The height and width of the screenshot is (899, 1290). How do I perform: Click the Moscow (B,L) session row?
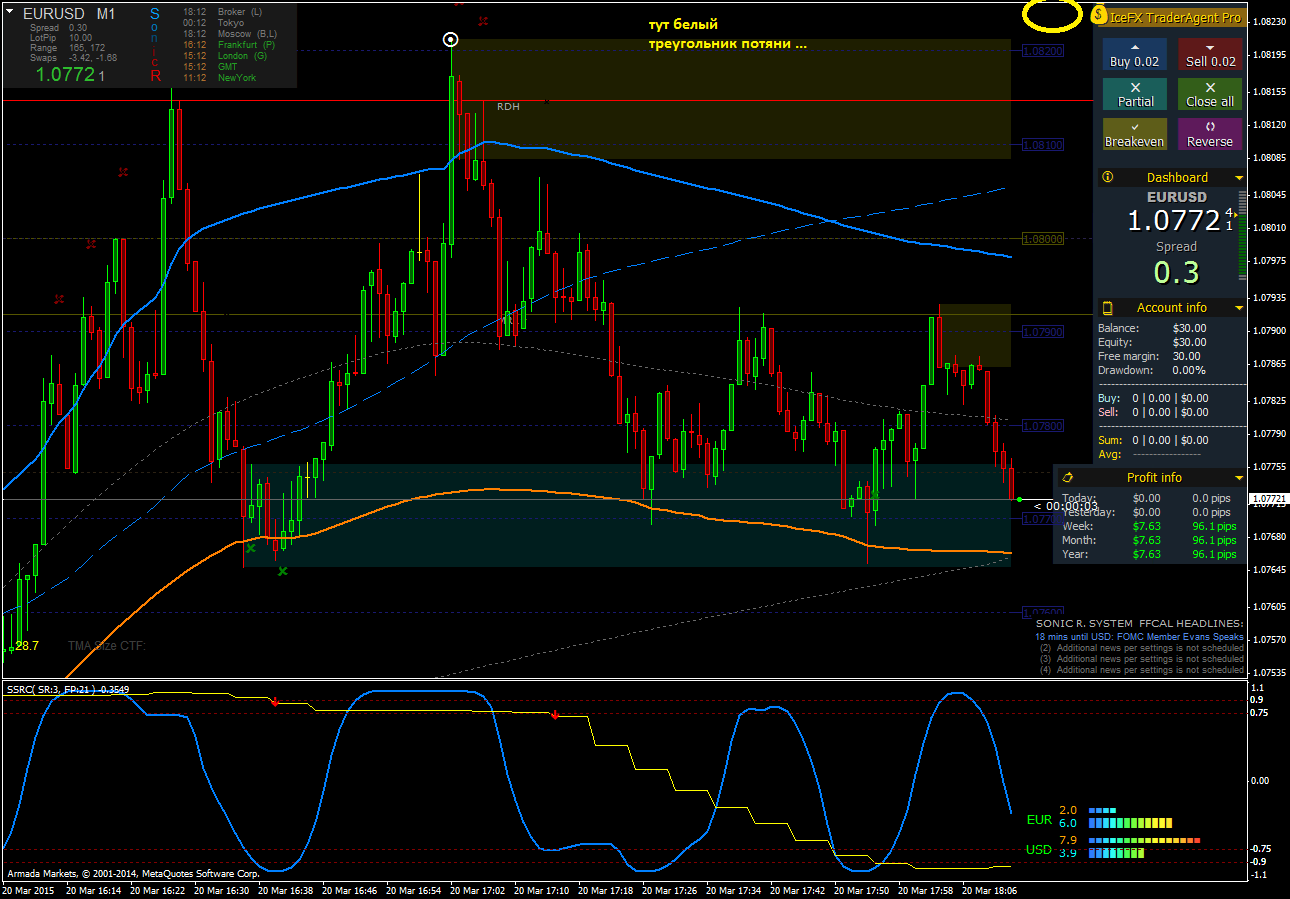tap(231, 34)
